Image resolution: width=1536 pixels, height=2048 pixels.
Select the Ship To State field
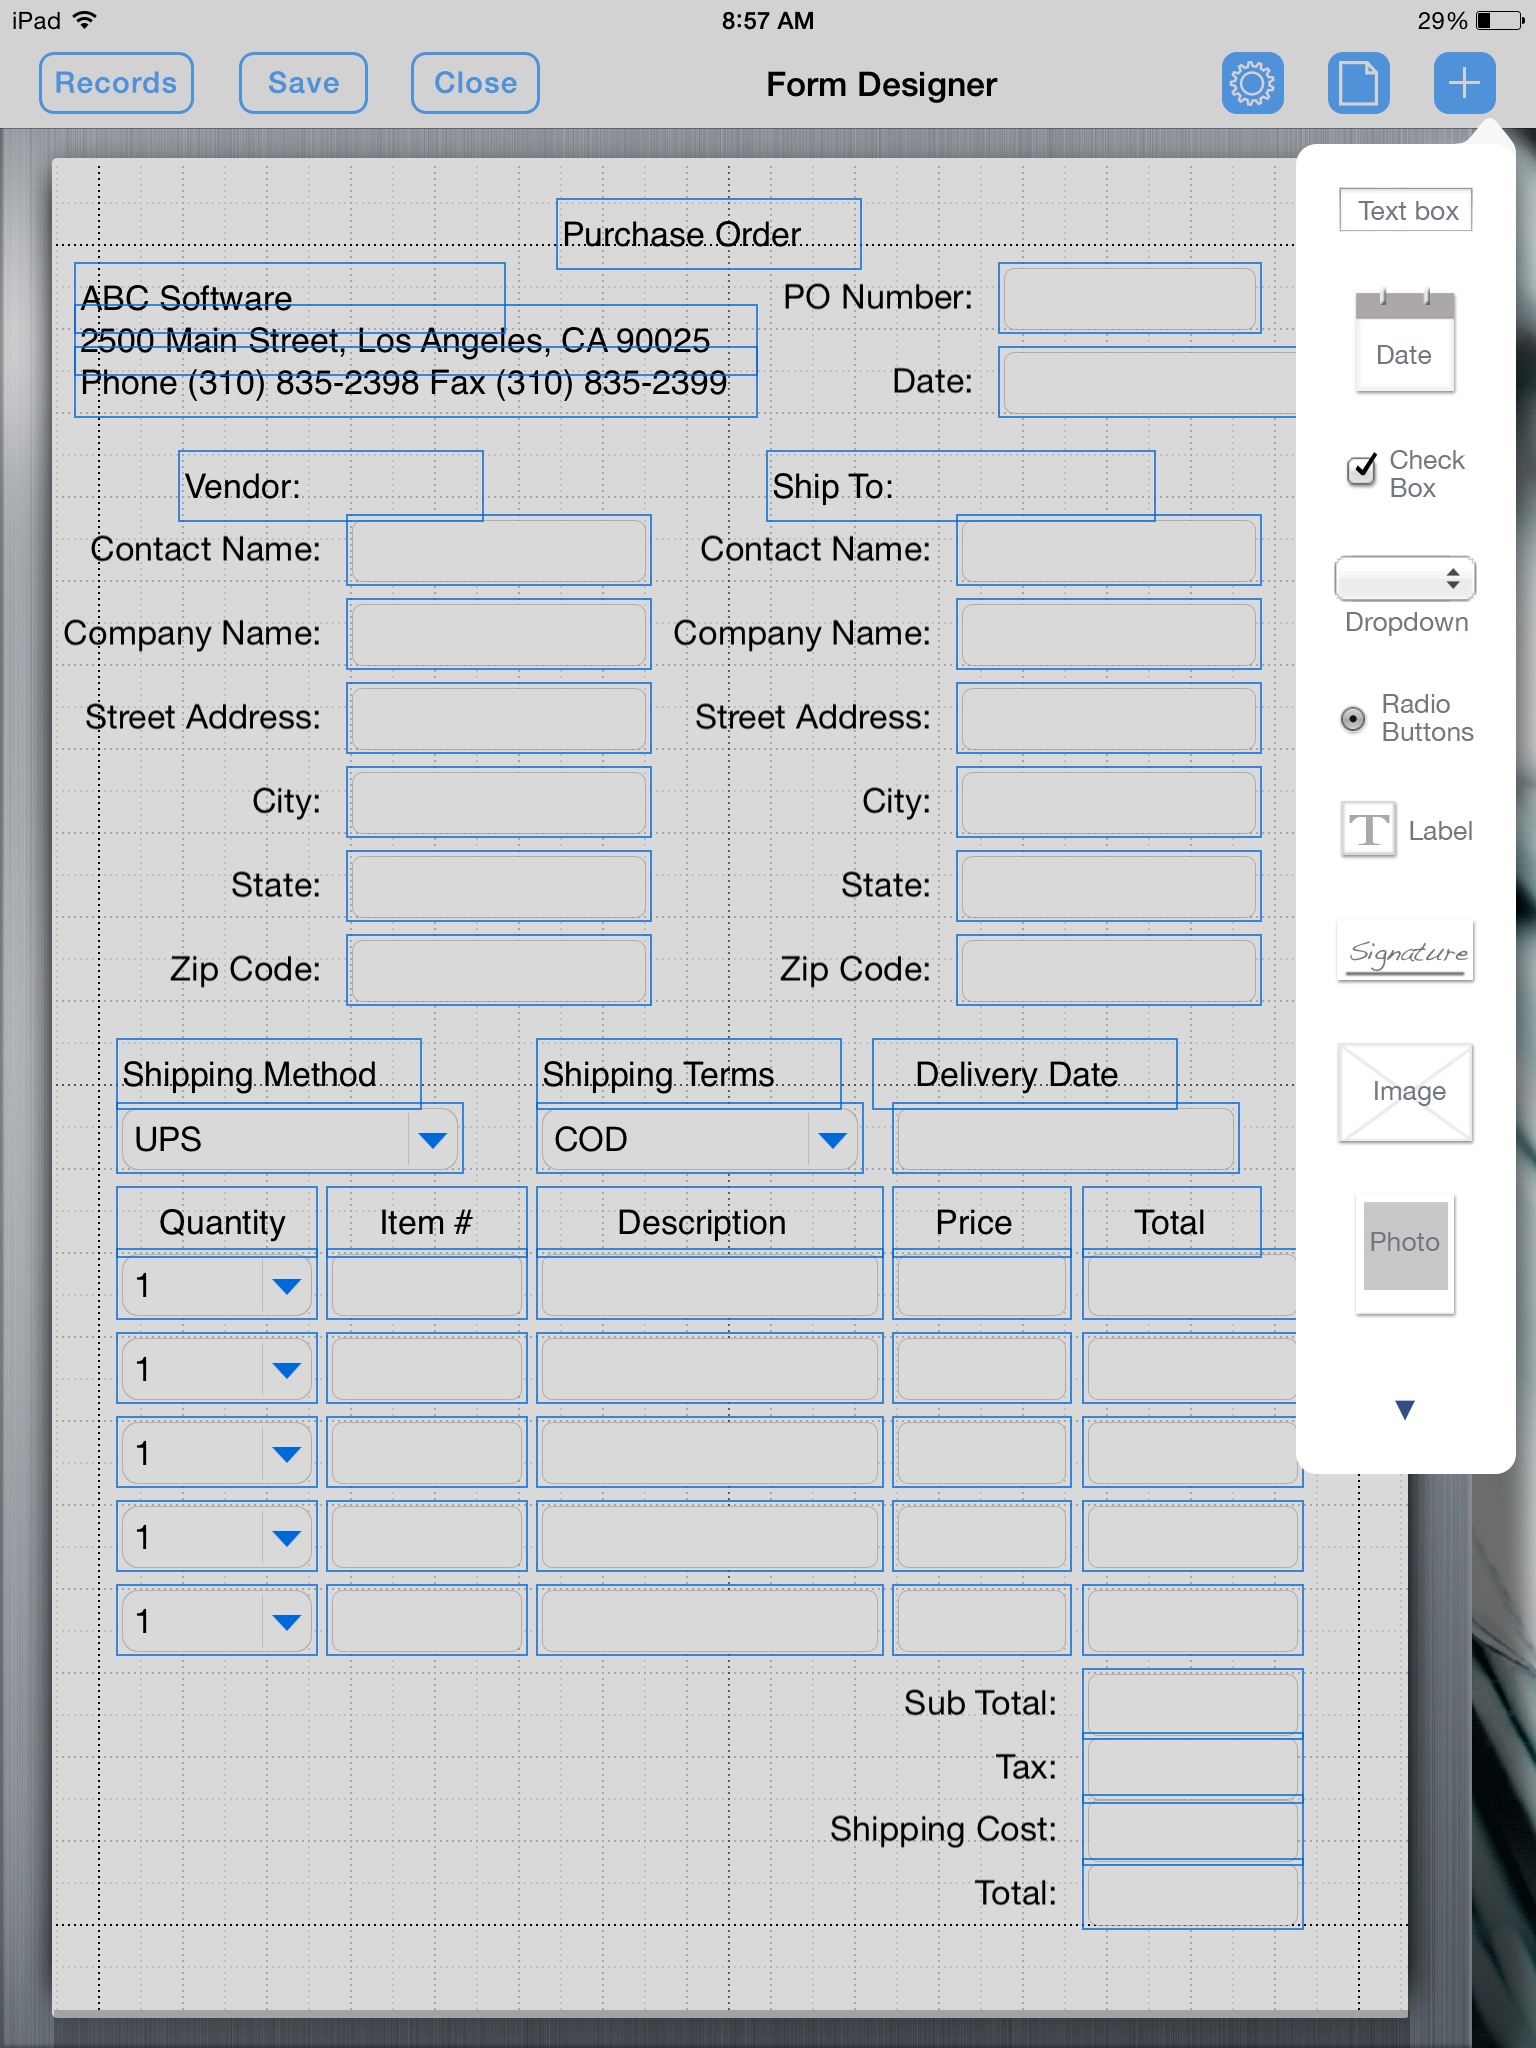pos(1109,886)
